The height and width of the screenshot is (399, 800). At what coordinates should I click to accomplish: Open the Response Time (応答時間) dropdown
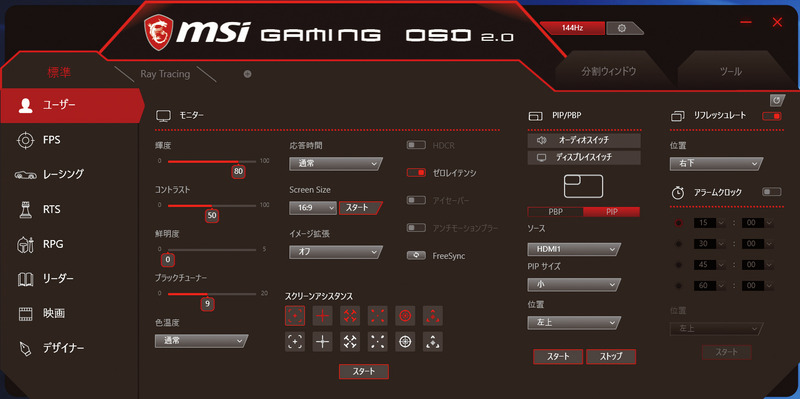336,164
